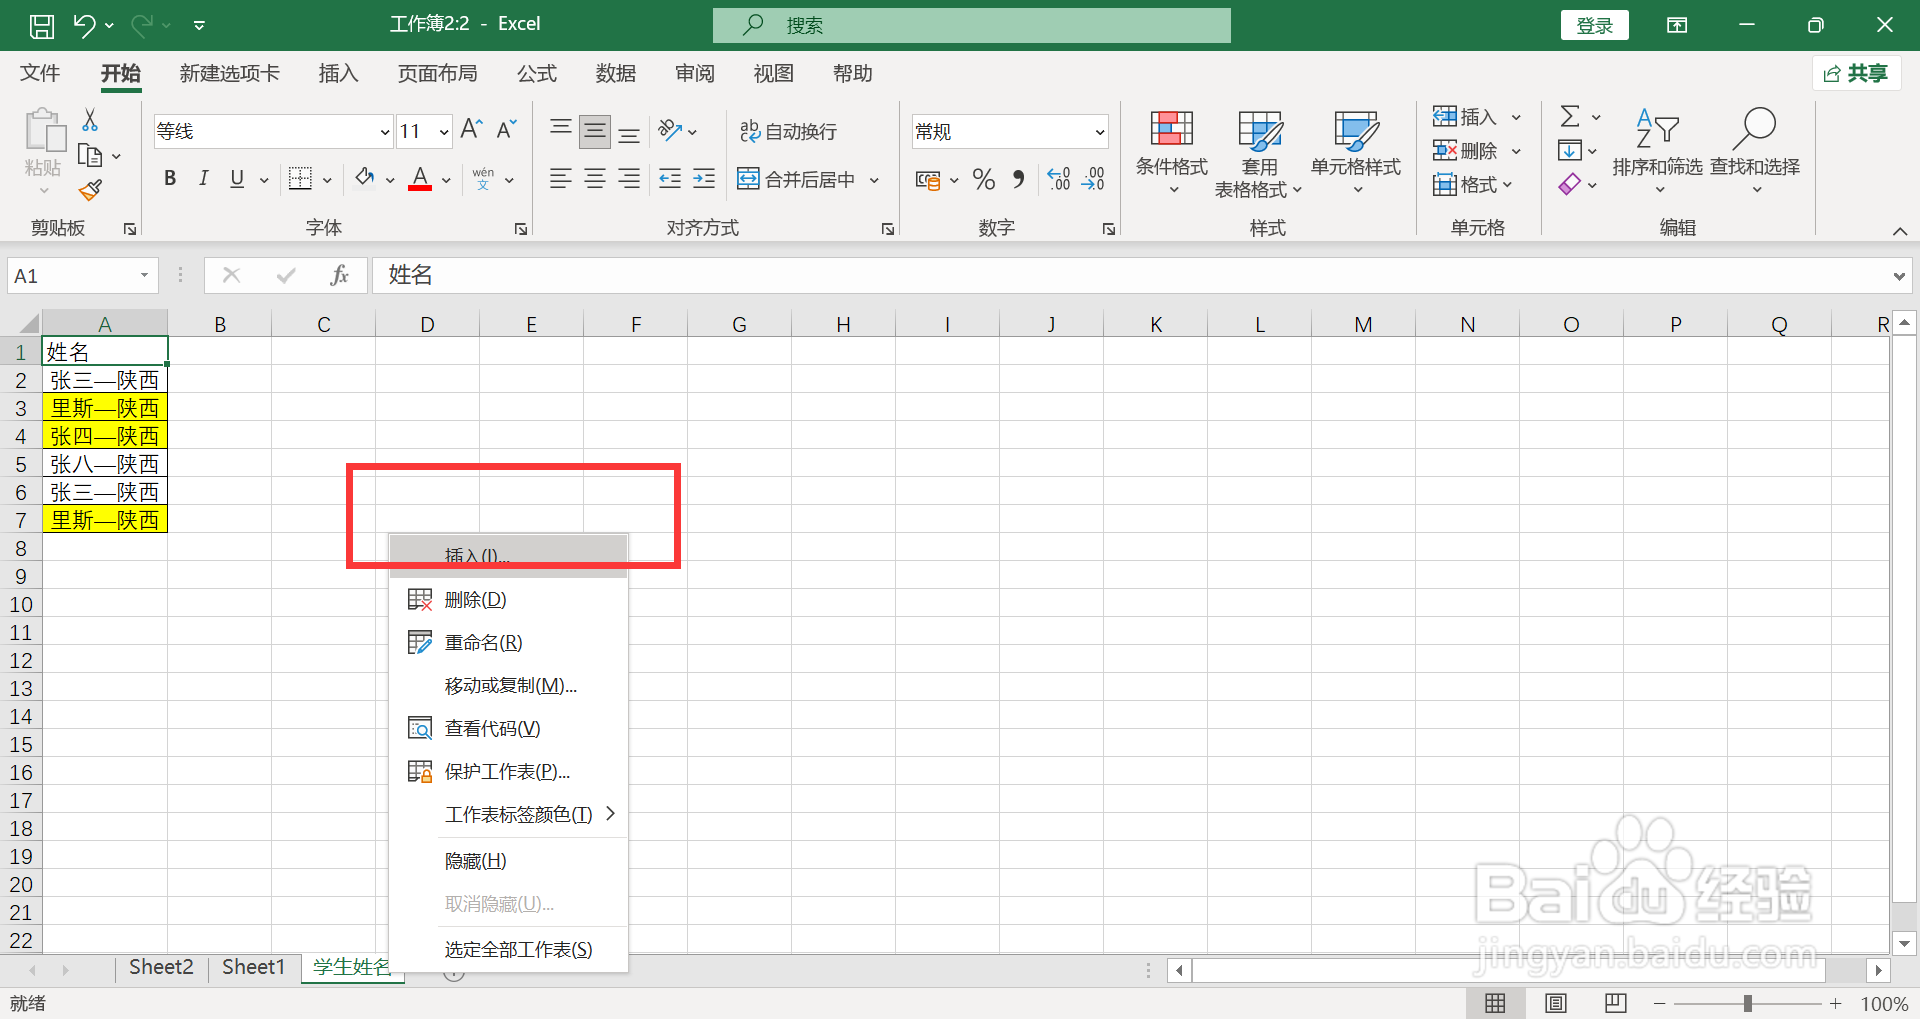Expand the Name Box dropdown arrow
Viewport: 1920px width, 1019px height.
144,275
